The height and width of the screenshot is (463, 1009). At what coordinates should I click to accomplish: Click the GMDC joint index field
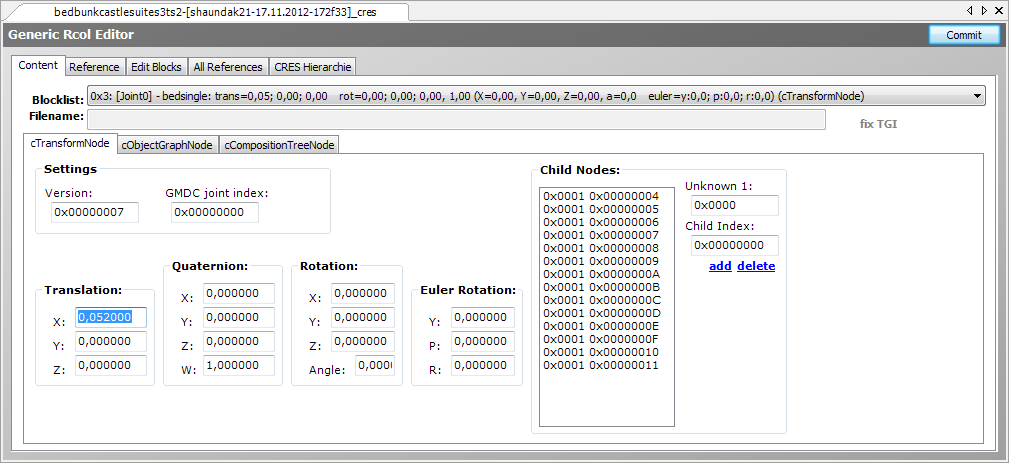pos(214,212)
